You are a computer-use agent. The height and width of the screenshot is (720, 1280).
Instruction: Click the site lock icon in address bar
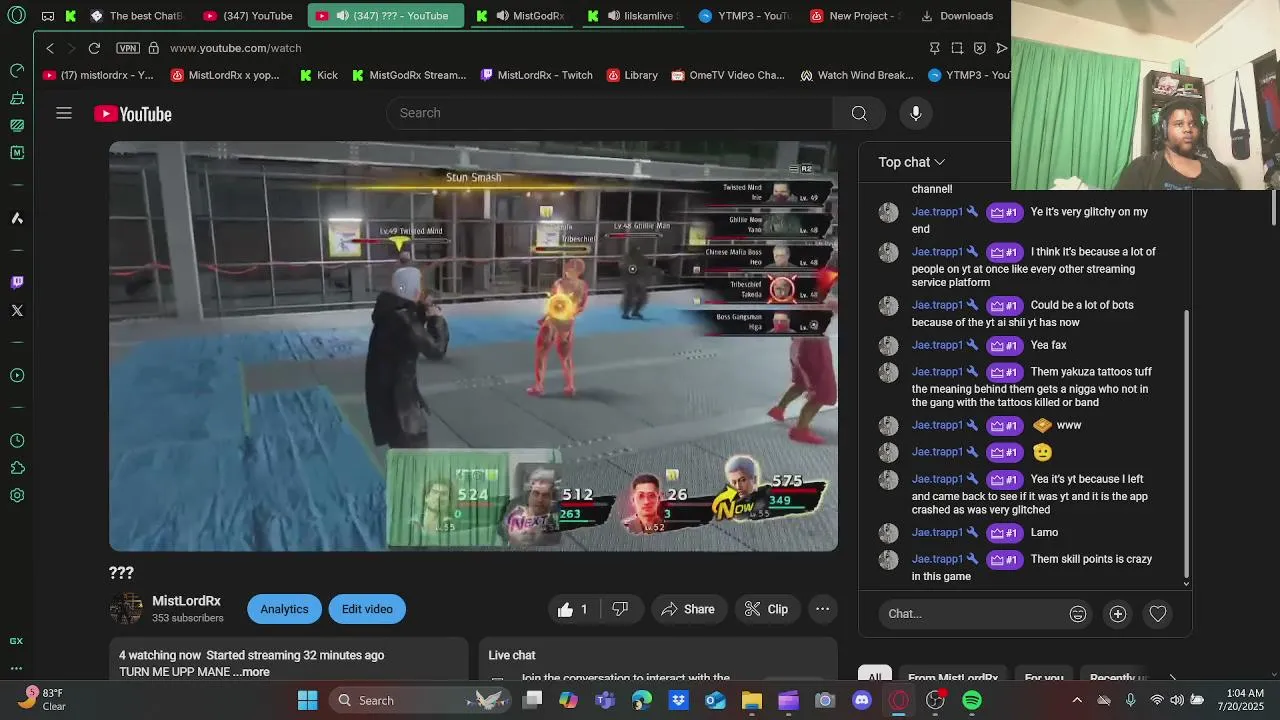[x=153, y=48]
